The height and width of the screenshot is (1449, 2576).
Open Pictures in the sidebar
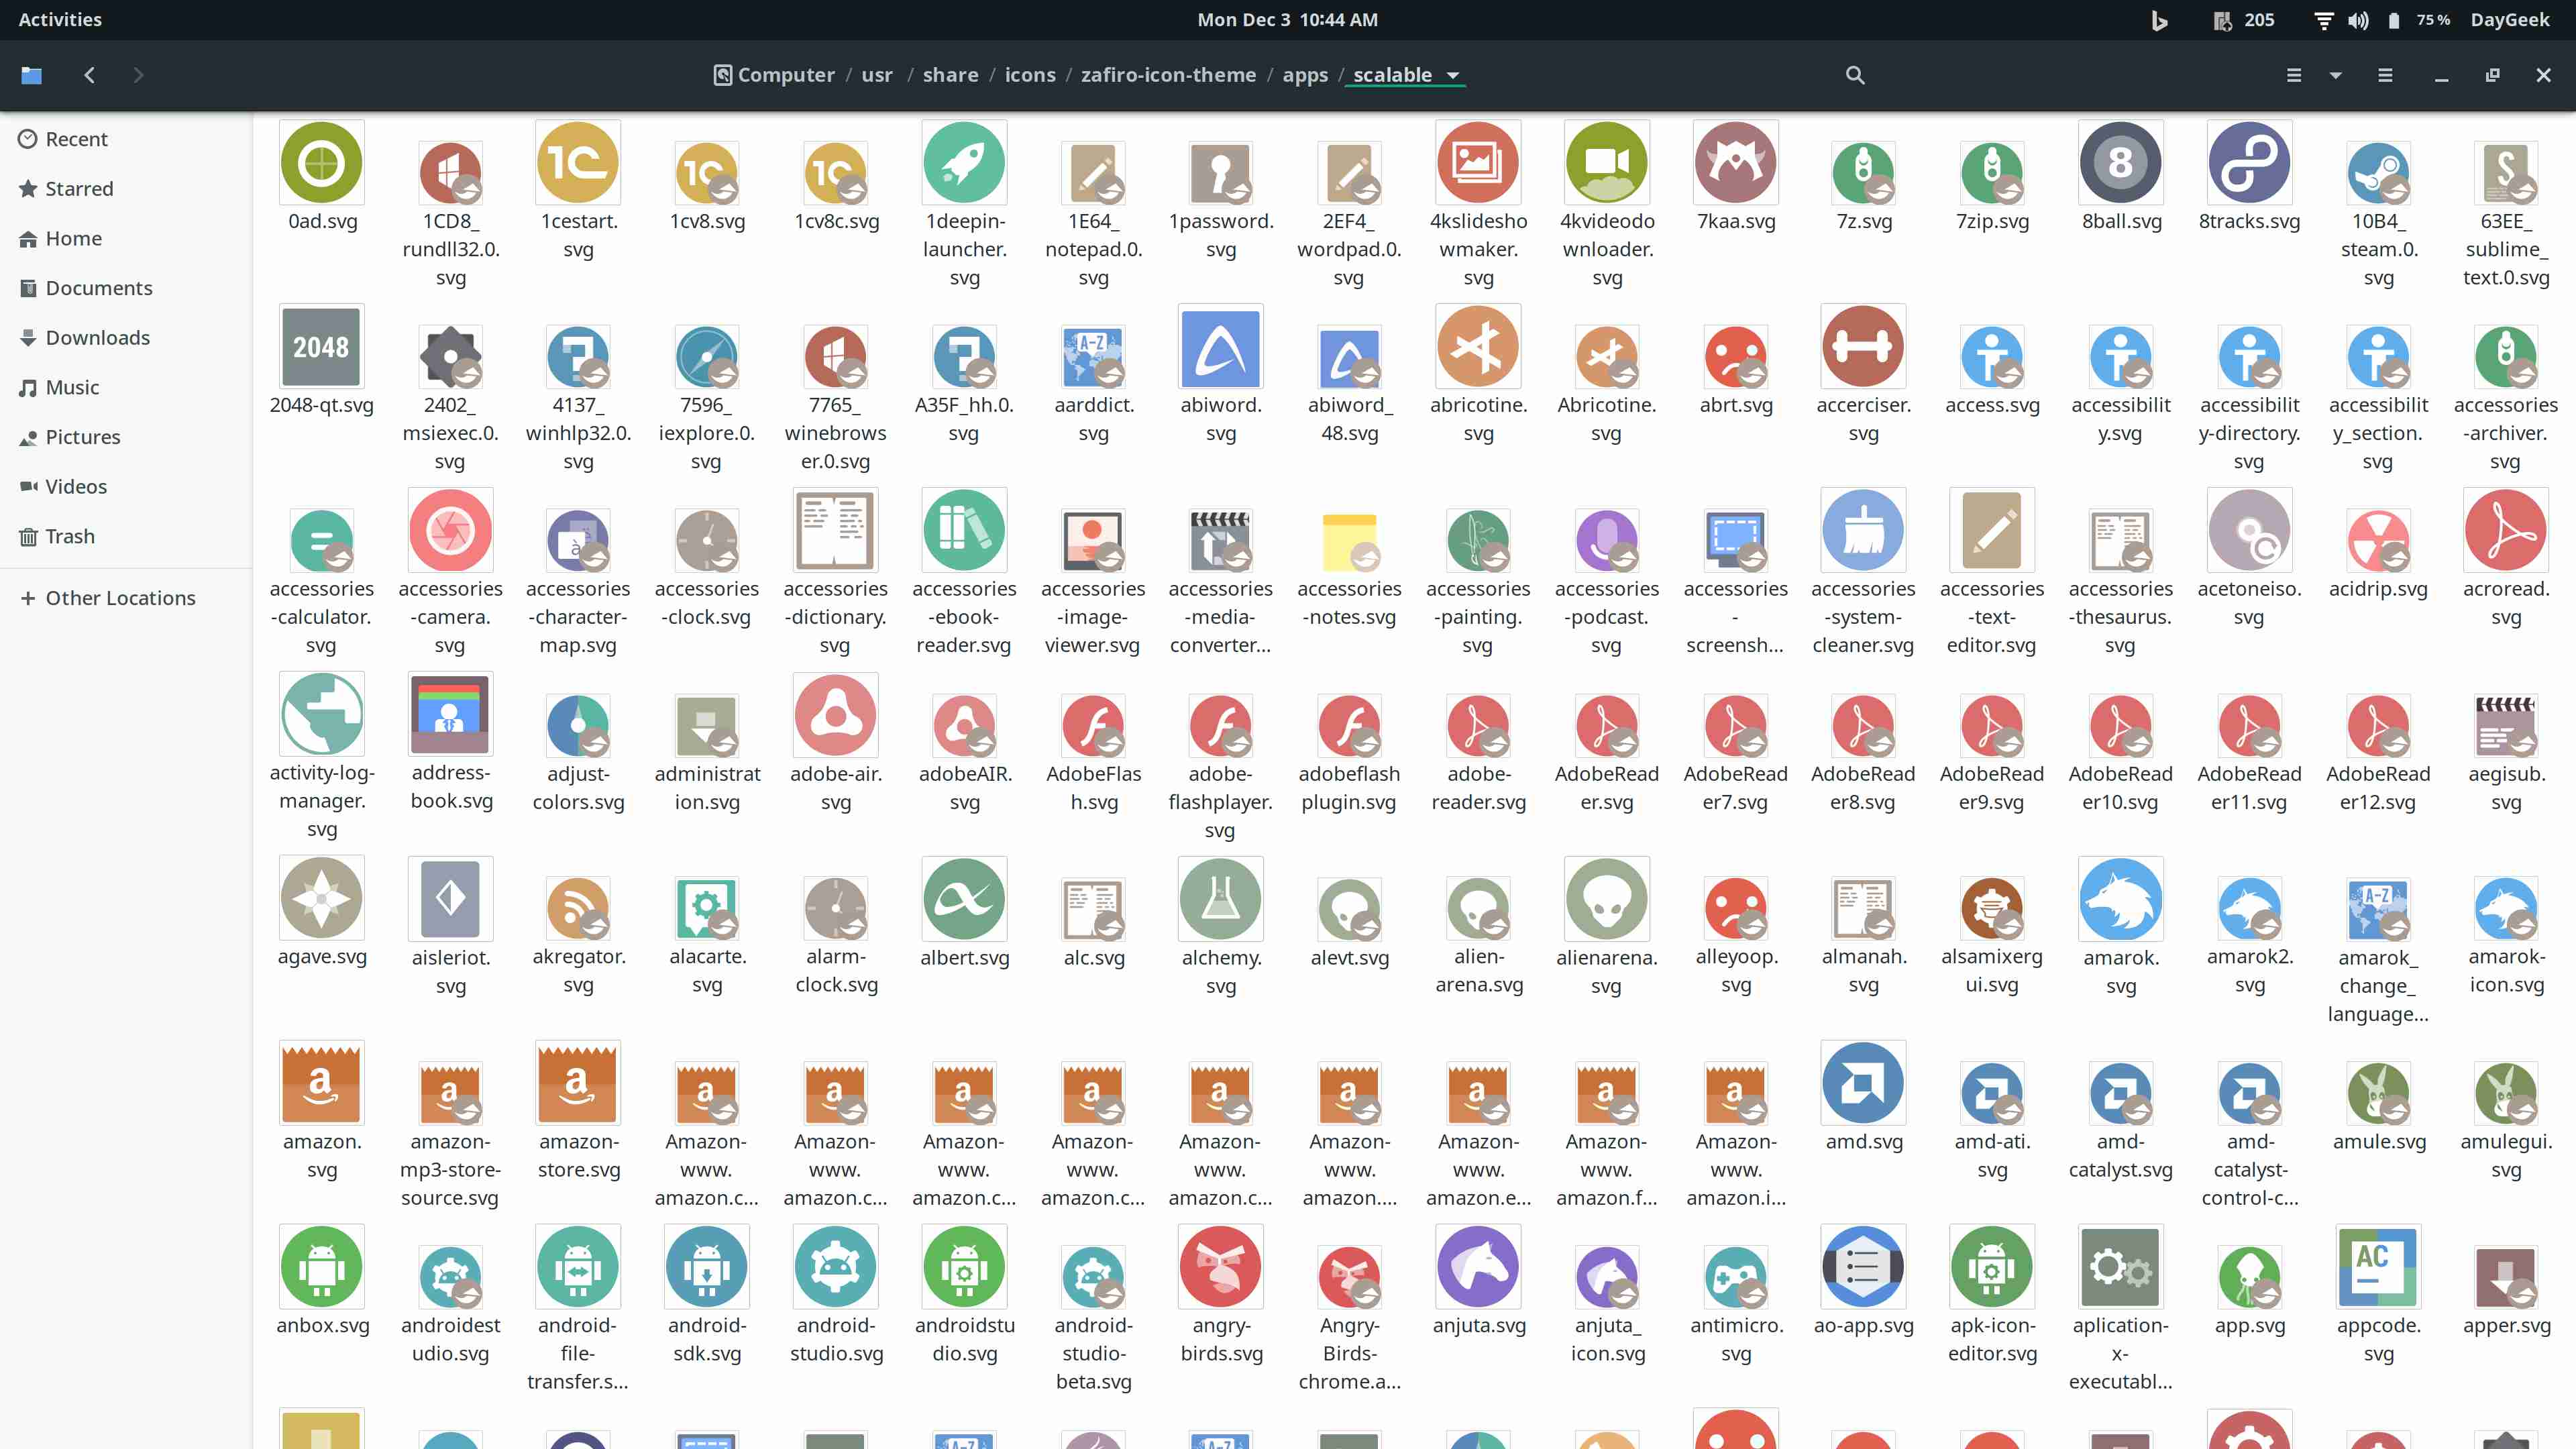[126, 437]
